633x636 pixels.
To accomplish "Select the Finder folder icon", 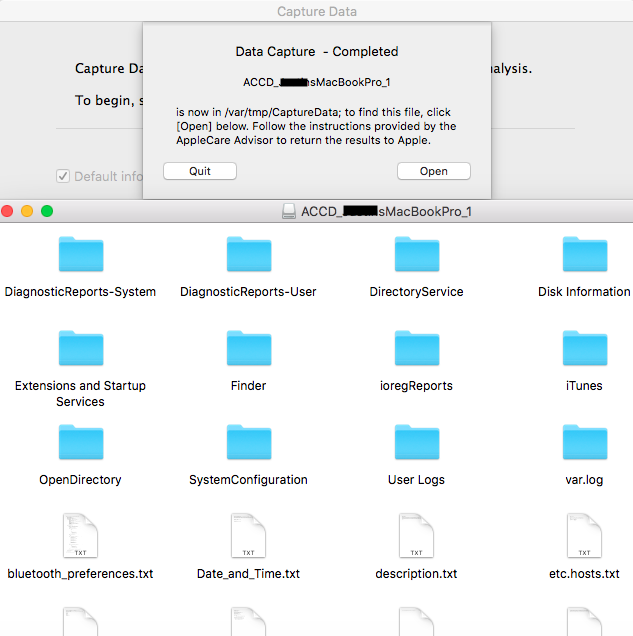I will coord(249,348).
